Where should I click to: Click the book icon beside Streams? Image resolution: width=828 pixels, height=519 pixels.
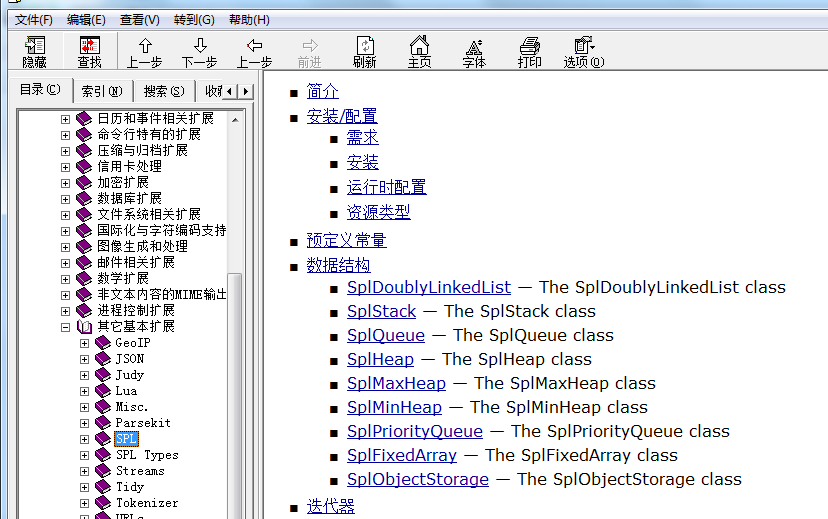click(103, 471)
